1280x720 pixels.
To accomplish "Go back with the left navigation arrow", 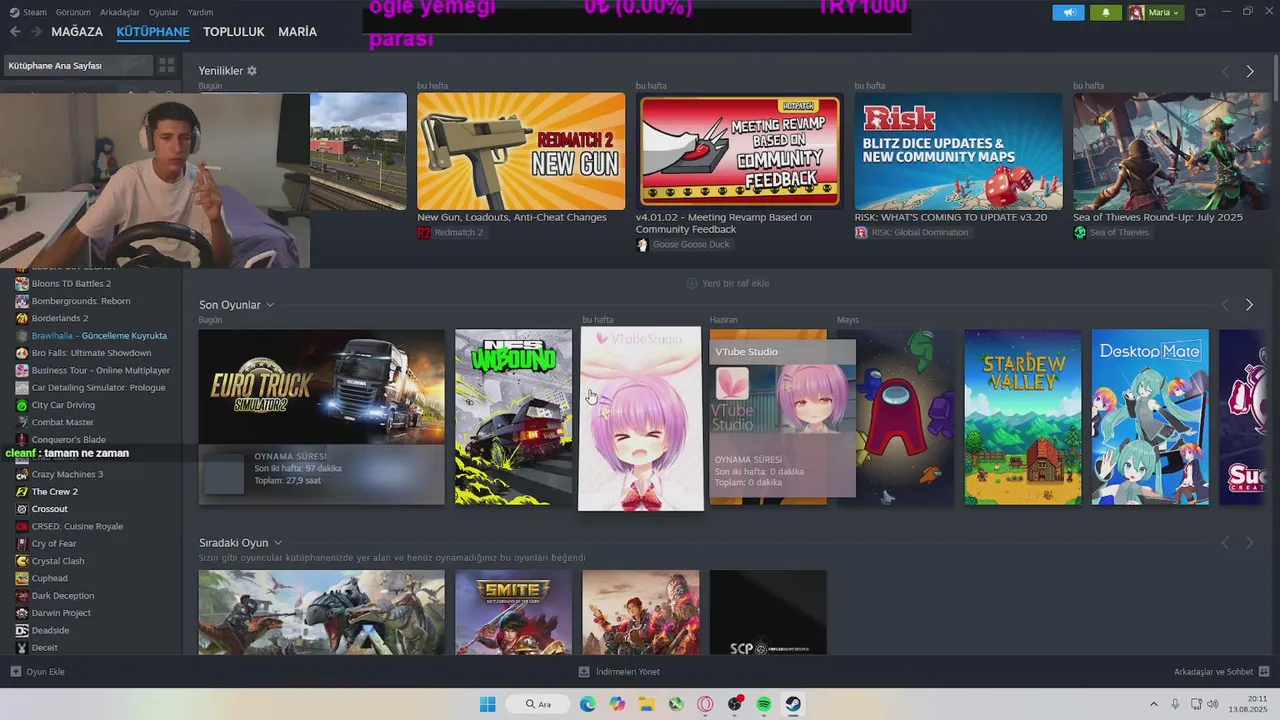I will [x=15, y=32].
